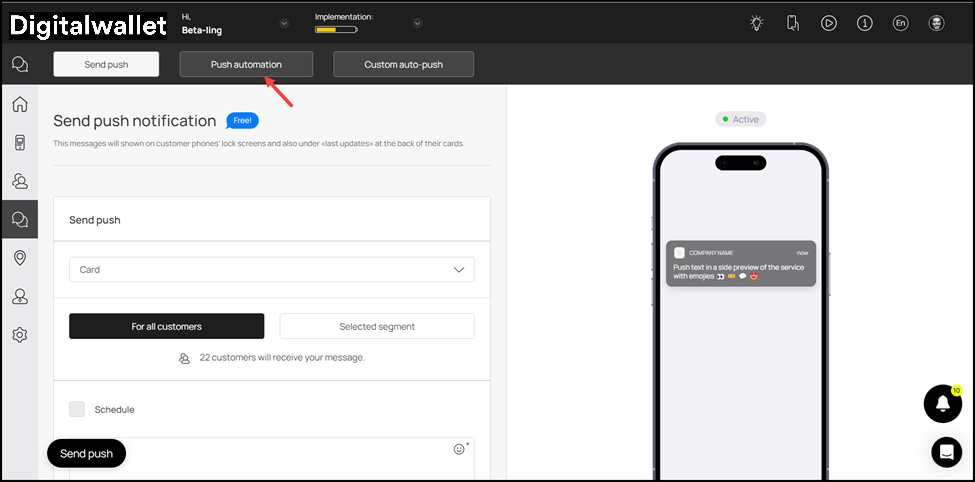Open the customers section in the sidebar
Screen dimensions: 975x482
coord(19,181)
